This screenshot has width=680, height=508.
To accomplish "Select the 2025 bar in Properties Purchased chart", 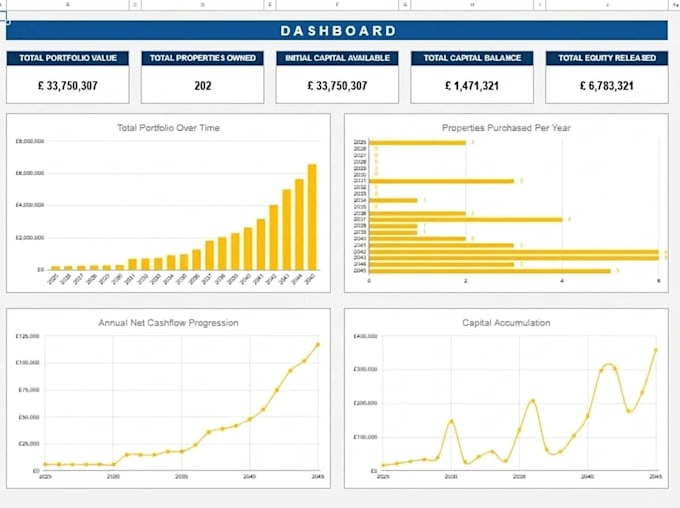I will (417, 142).
